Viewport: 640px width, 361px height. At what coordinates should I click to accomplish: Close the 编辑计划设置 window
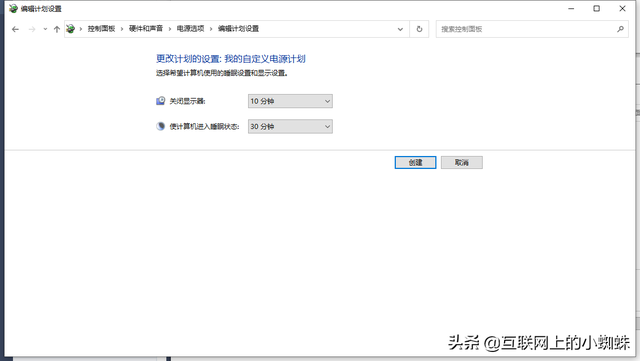tap(622, 8)
